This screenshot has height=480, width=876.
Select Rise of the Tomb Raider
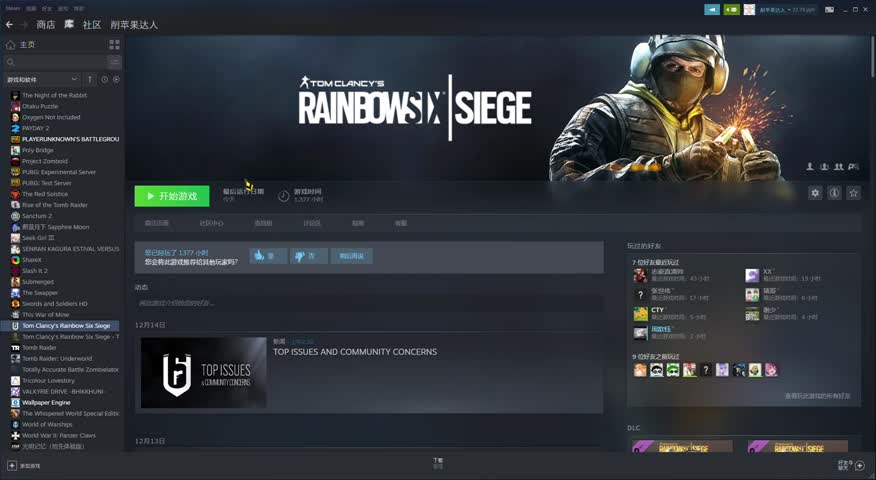[x=55, y=205]
